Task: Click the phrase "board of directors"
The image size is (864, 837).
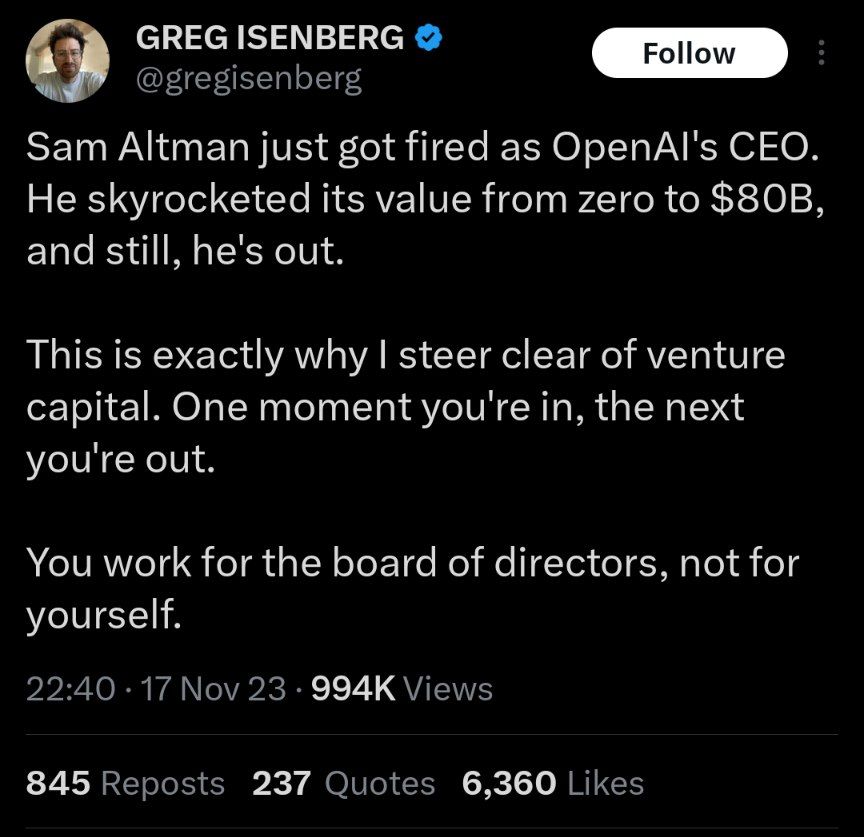Action: pyautogui.click(x=495, y=563)
